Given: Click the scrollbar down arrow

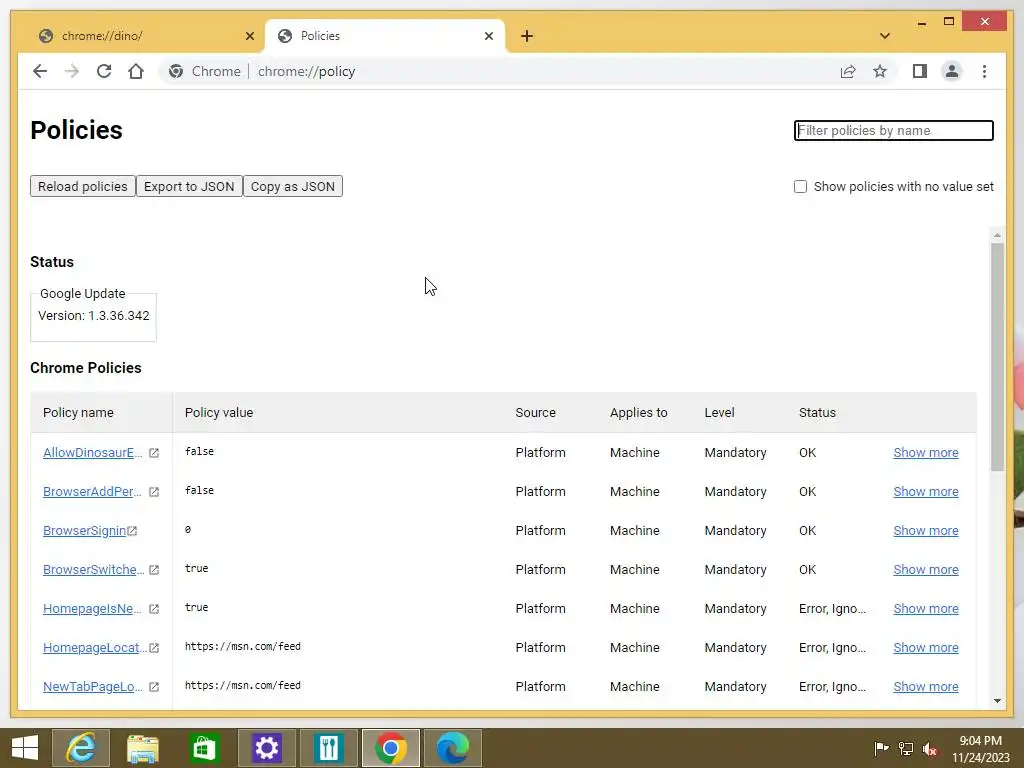Looking at the screenshot, I should pyautogui.click(x=997, y=701).
